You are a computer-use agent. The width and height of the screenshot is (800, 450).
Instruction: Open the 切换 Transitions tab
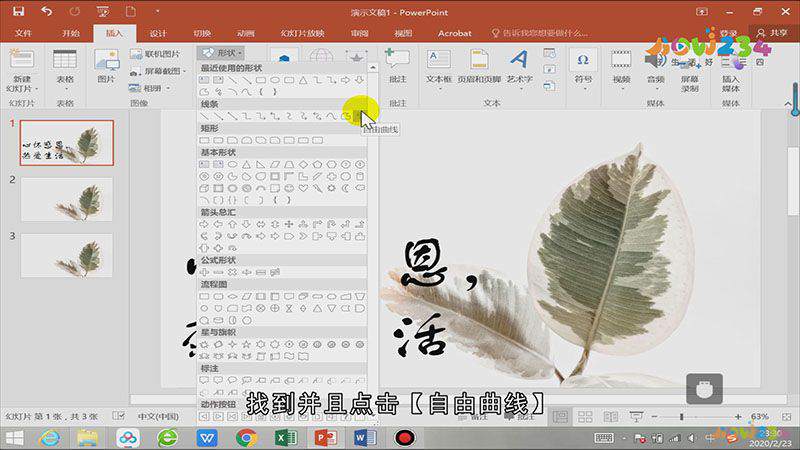coord(202,33)
